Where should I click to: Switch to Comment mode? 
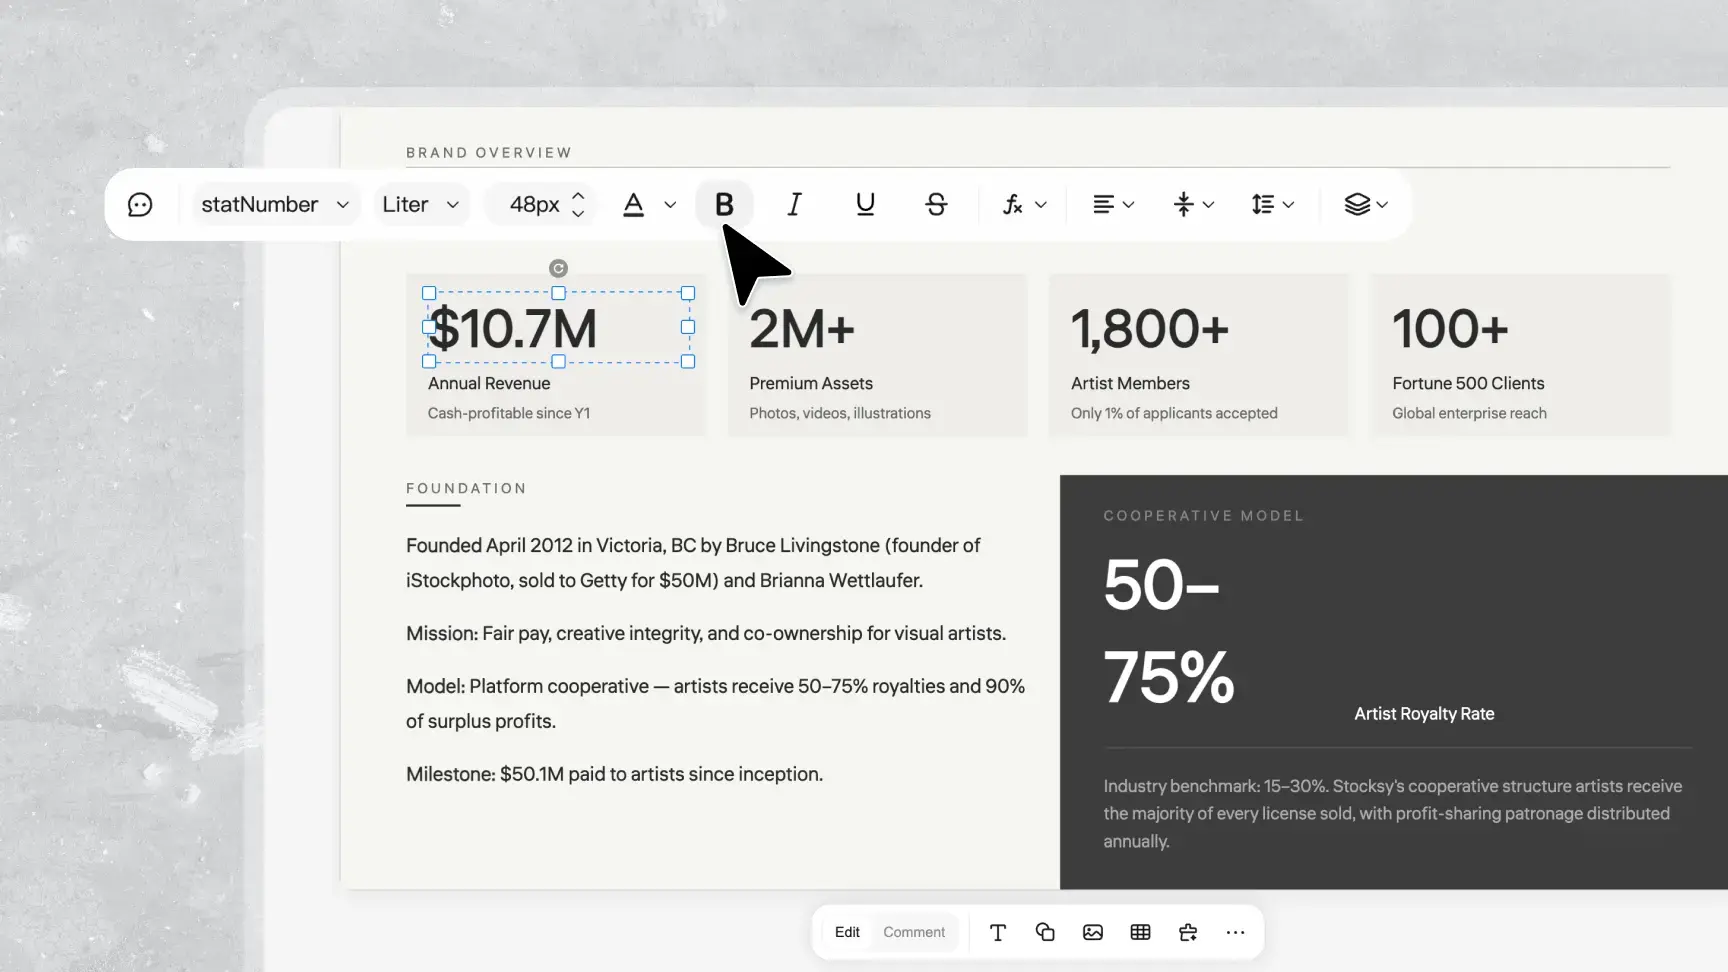pyautogui.click(x=914, y=932)
